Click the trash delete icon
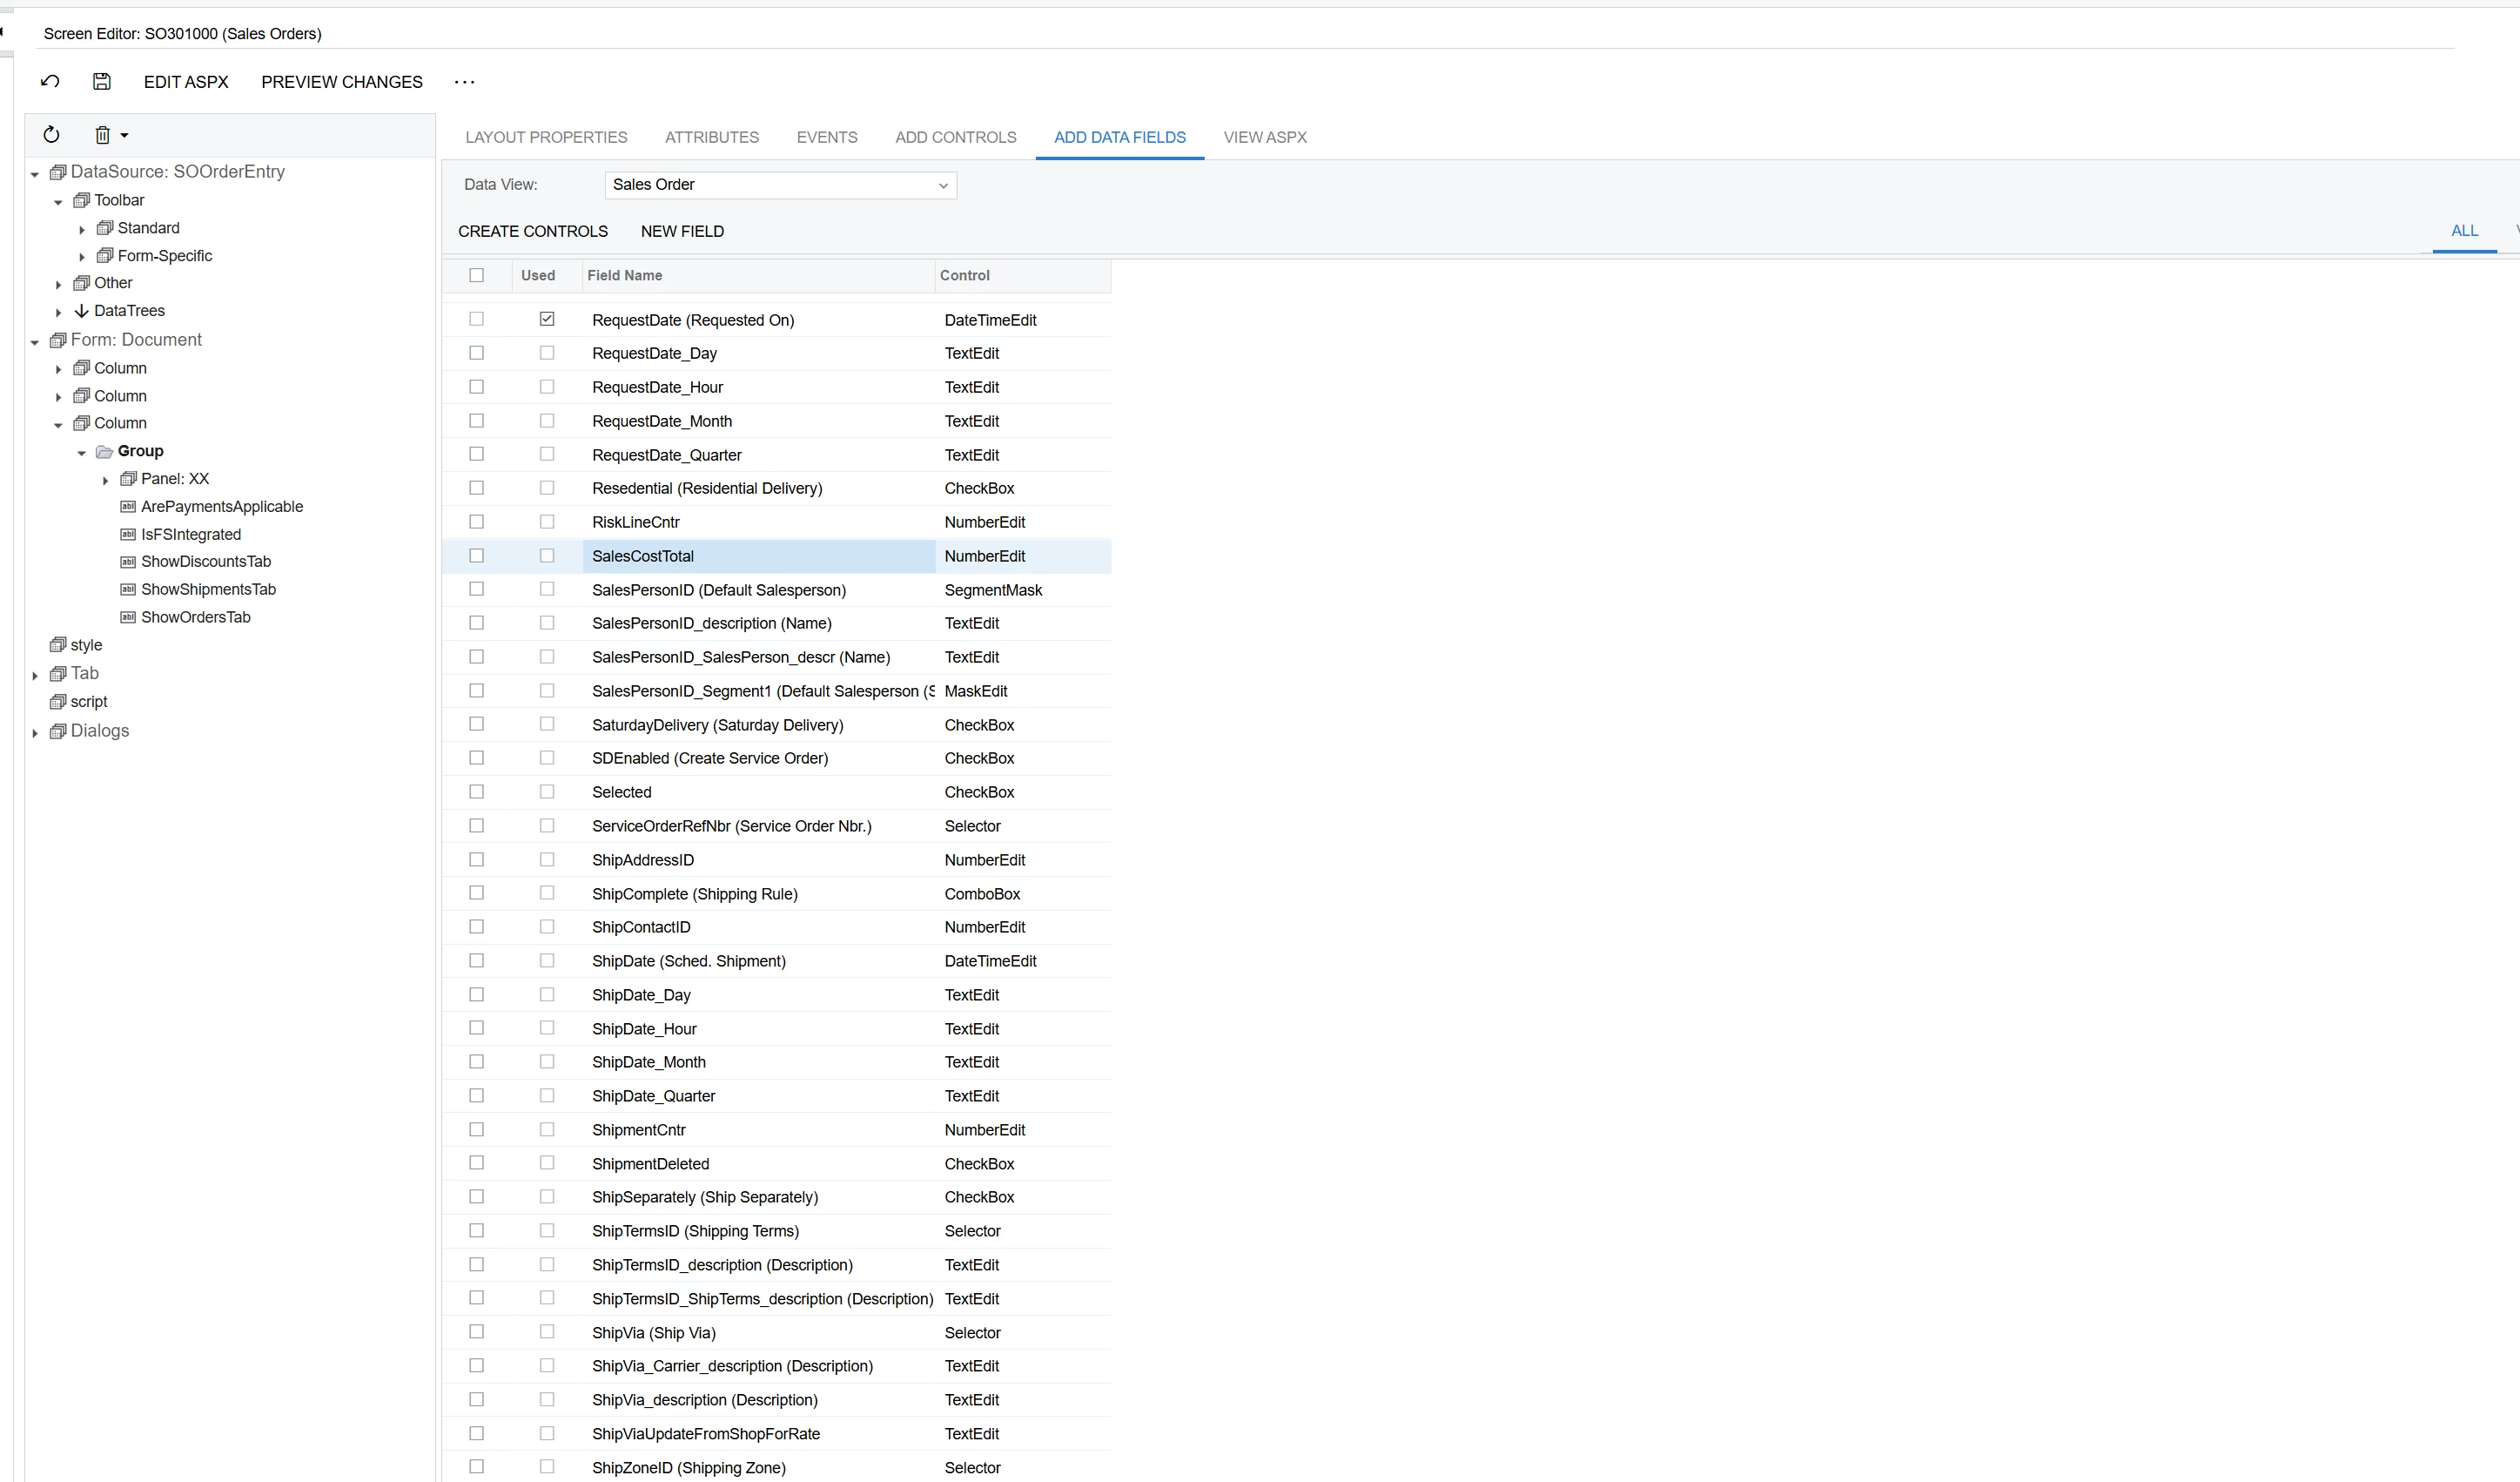This screenshot has width=2520, height=1482. tap(102, 135)
